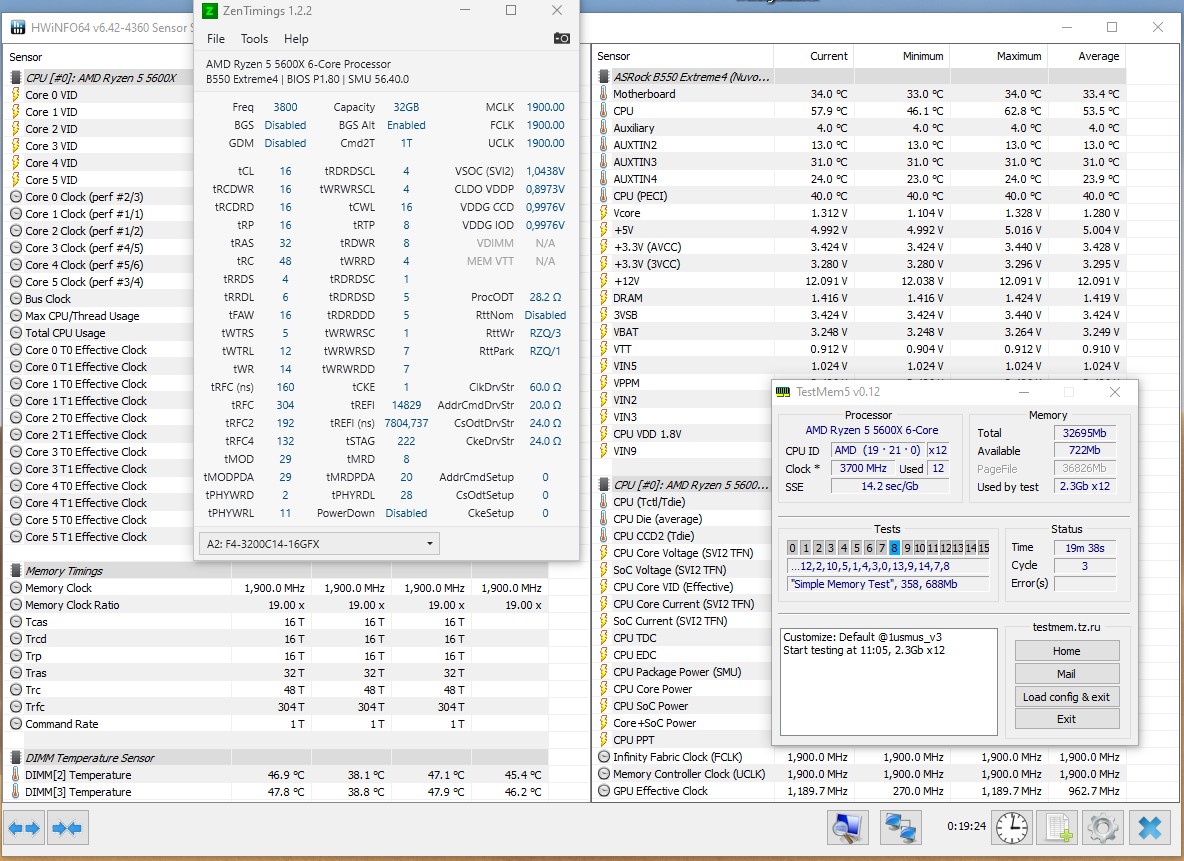Click the blue X close sensors icon
This screenshot has width=1184, height=861.
click(x=1150, y=829)
